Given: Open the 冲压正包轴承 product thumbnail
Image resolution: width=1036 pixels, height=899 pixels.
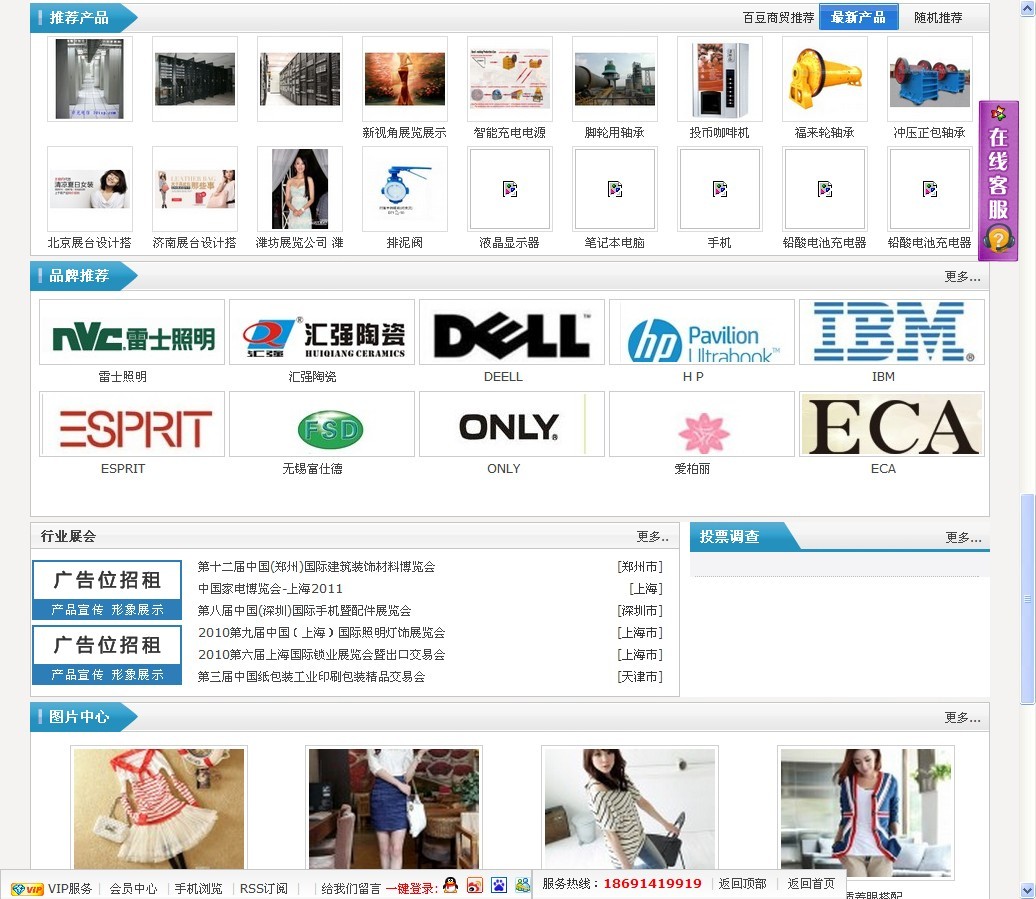Looking at the screenshot, I should tap(930, 79).
